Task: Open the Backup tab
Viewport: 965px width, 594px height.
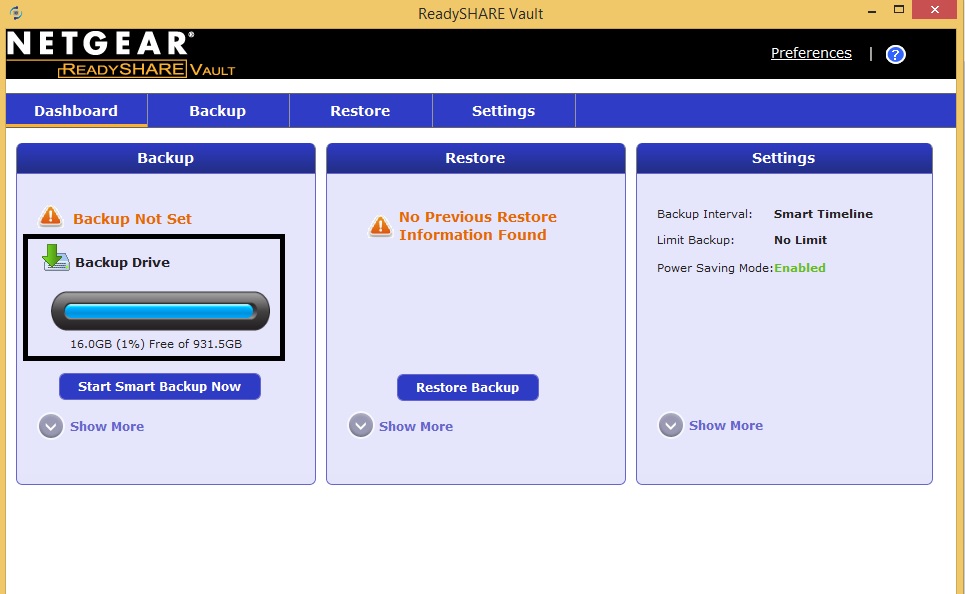Action: (x=218, y=111)
